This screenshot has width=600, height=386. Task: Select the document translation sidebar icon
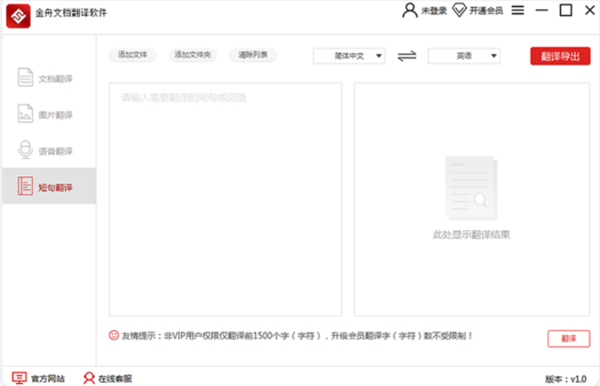pyautogui.click(x=25, y=77)
